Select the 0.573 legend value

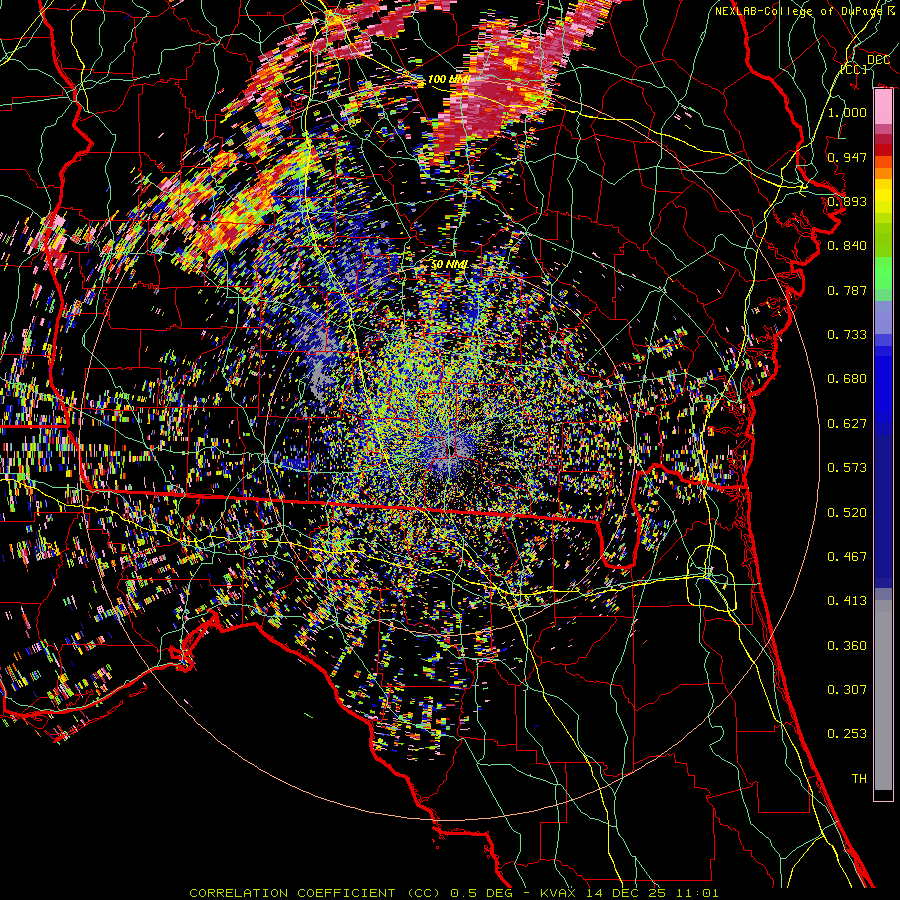tap(847, 468)
